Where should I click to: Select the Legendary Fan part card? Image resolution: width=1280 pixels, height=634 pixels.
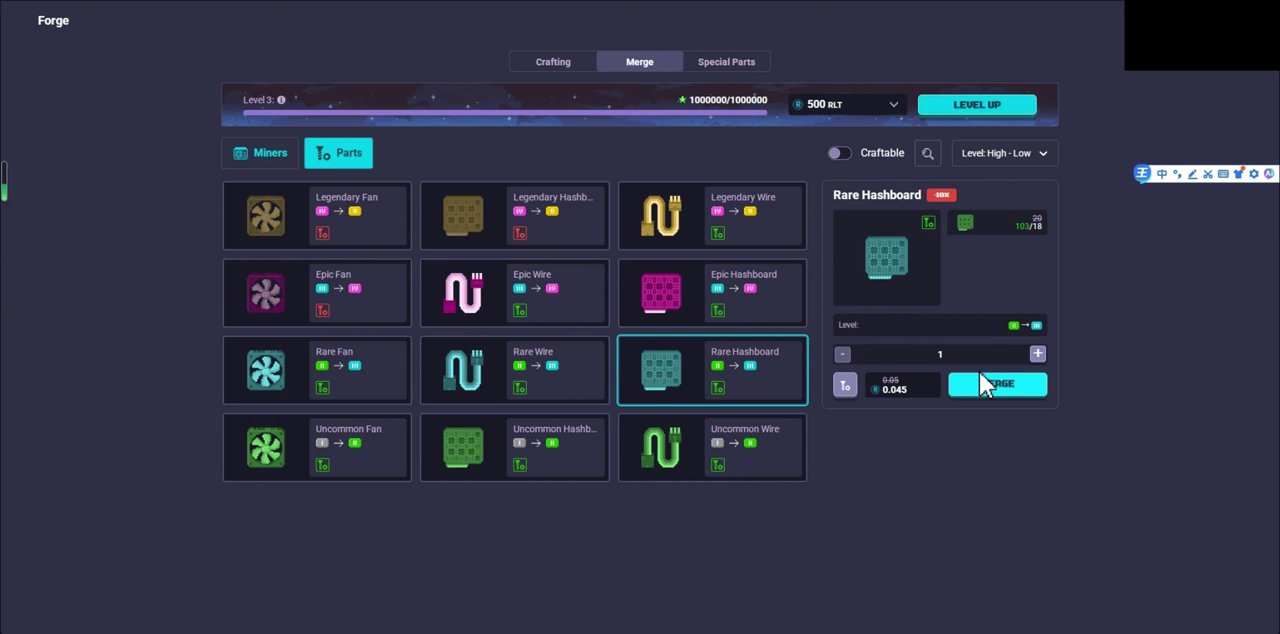point(317,215)
